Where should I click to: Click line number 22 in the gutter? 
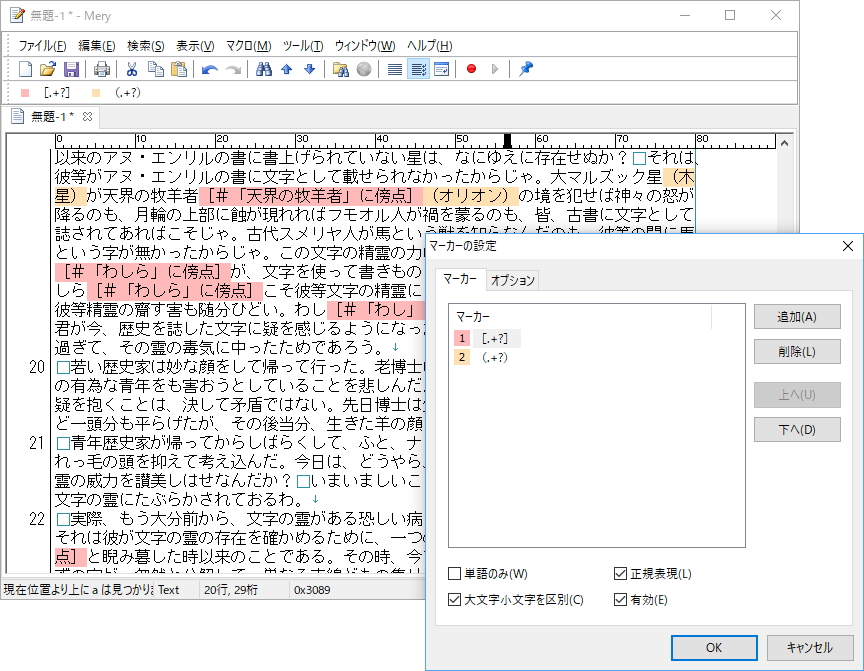(36, 519)
